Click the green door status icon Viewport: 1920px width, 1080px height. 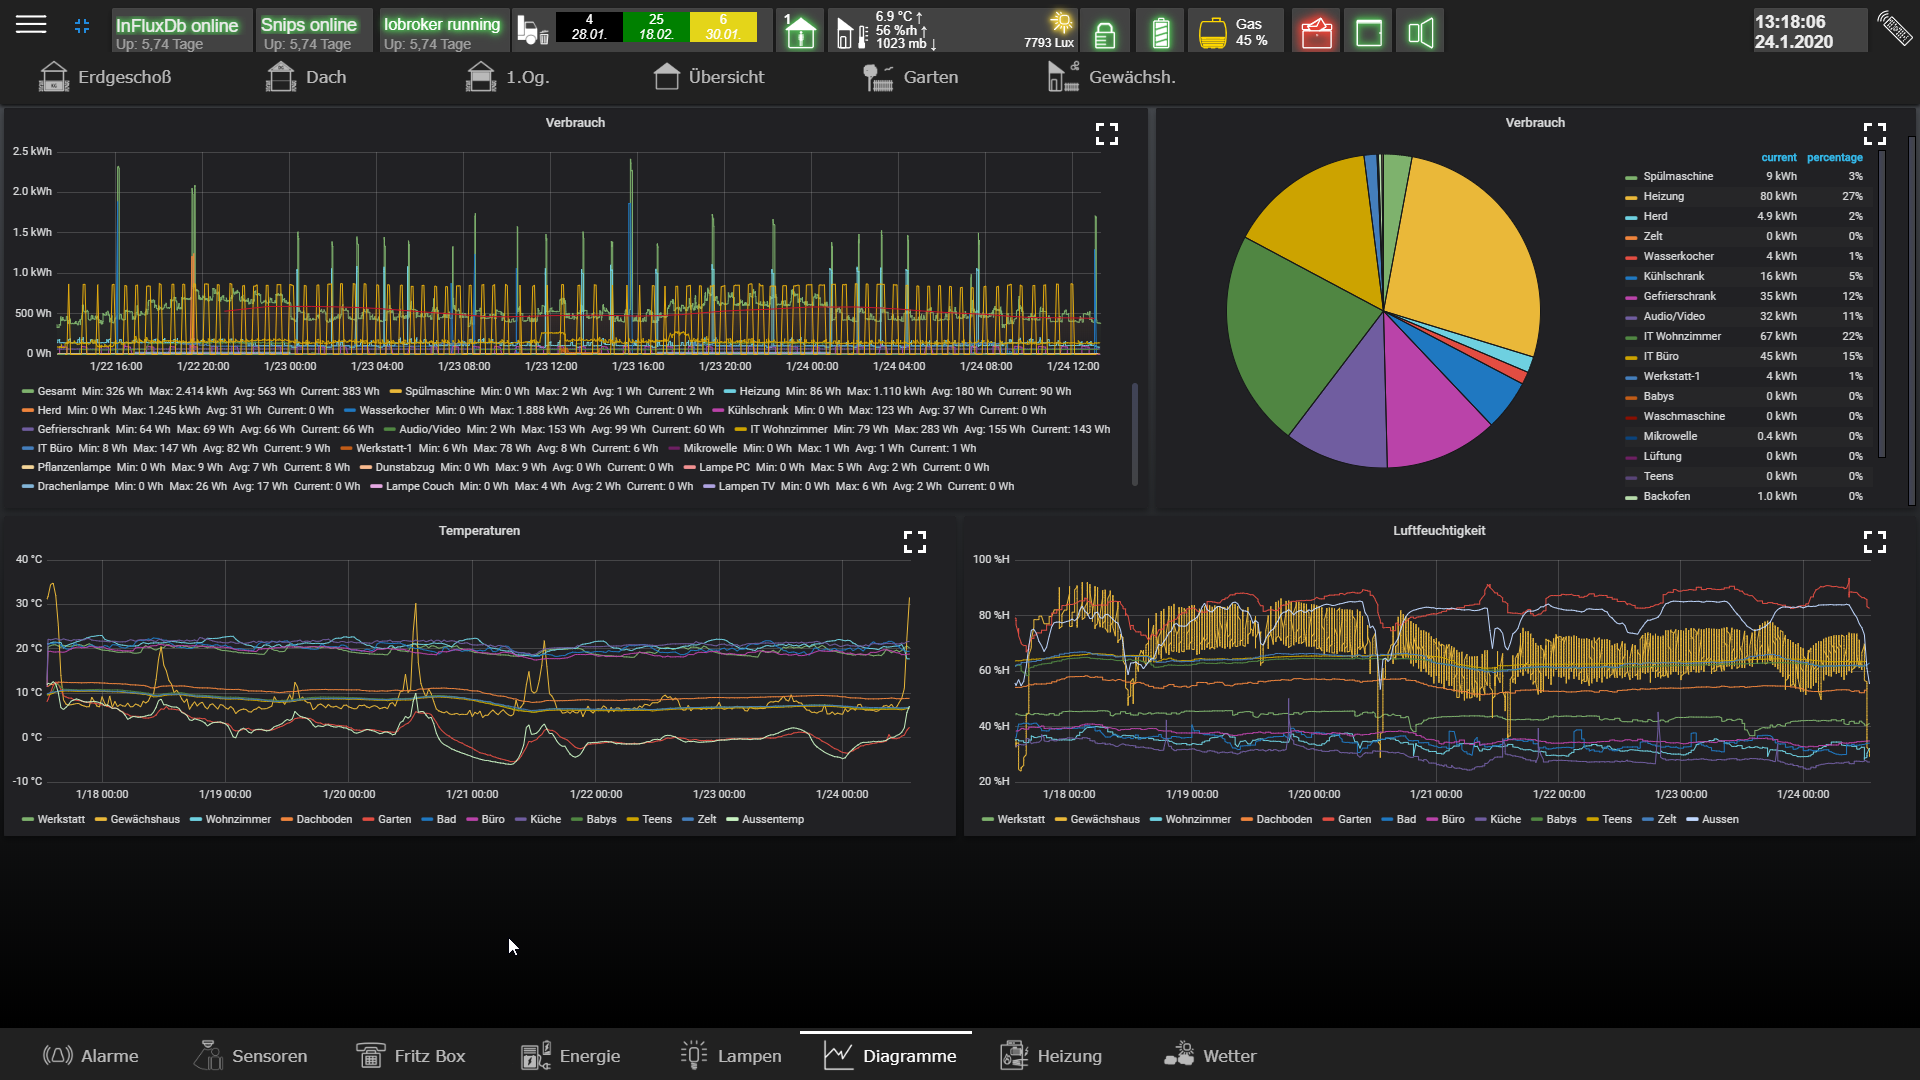point(1420,33)
